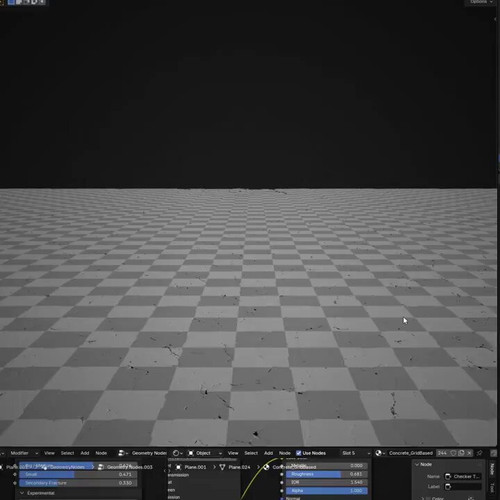This screenshot has height=500, width=500.
Task: Click the node tree browse icon before Geometry Nodes
Action: coord(123,453)
